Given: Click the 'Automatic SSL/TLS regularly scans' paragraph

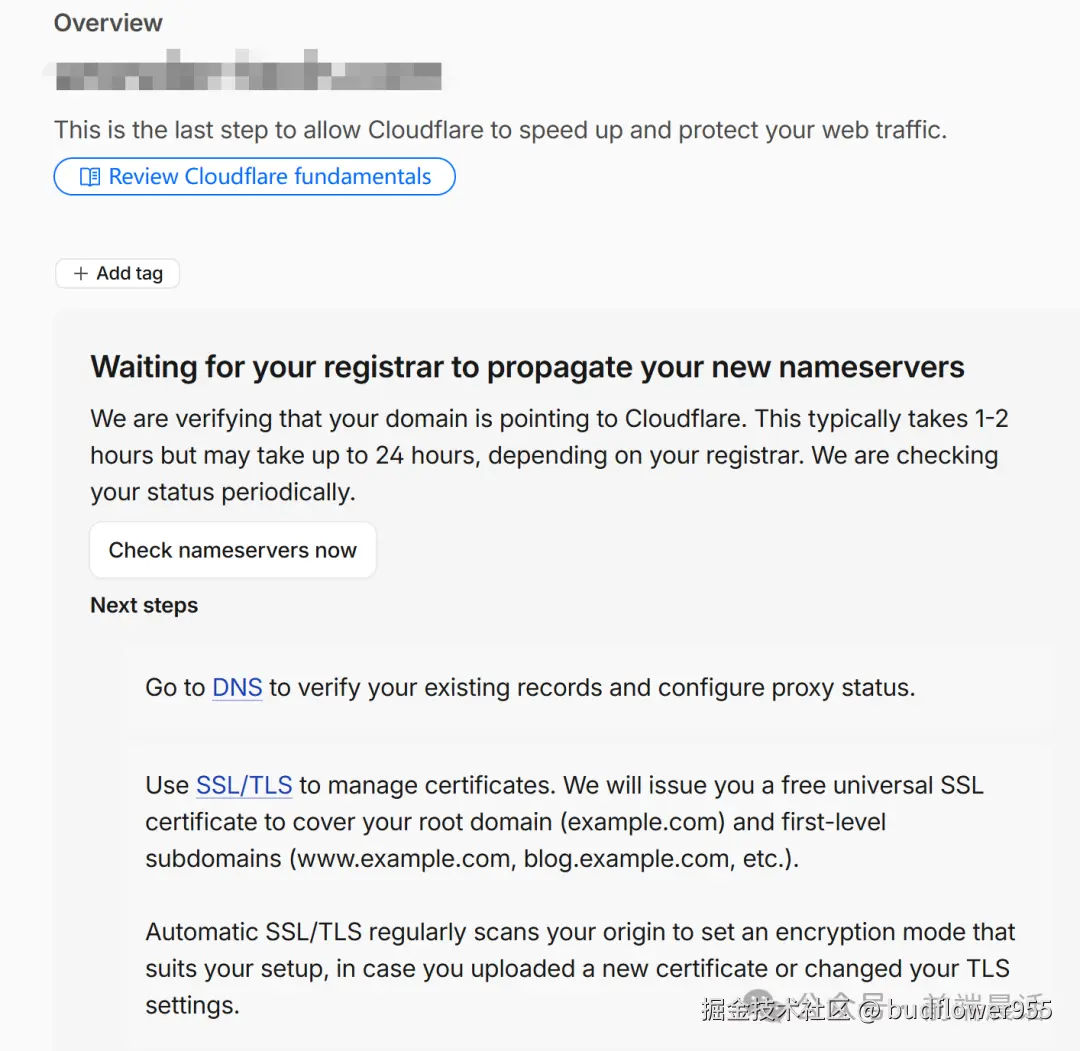Looking at the screenshot, I should click(580, 968).
